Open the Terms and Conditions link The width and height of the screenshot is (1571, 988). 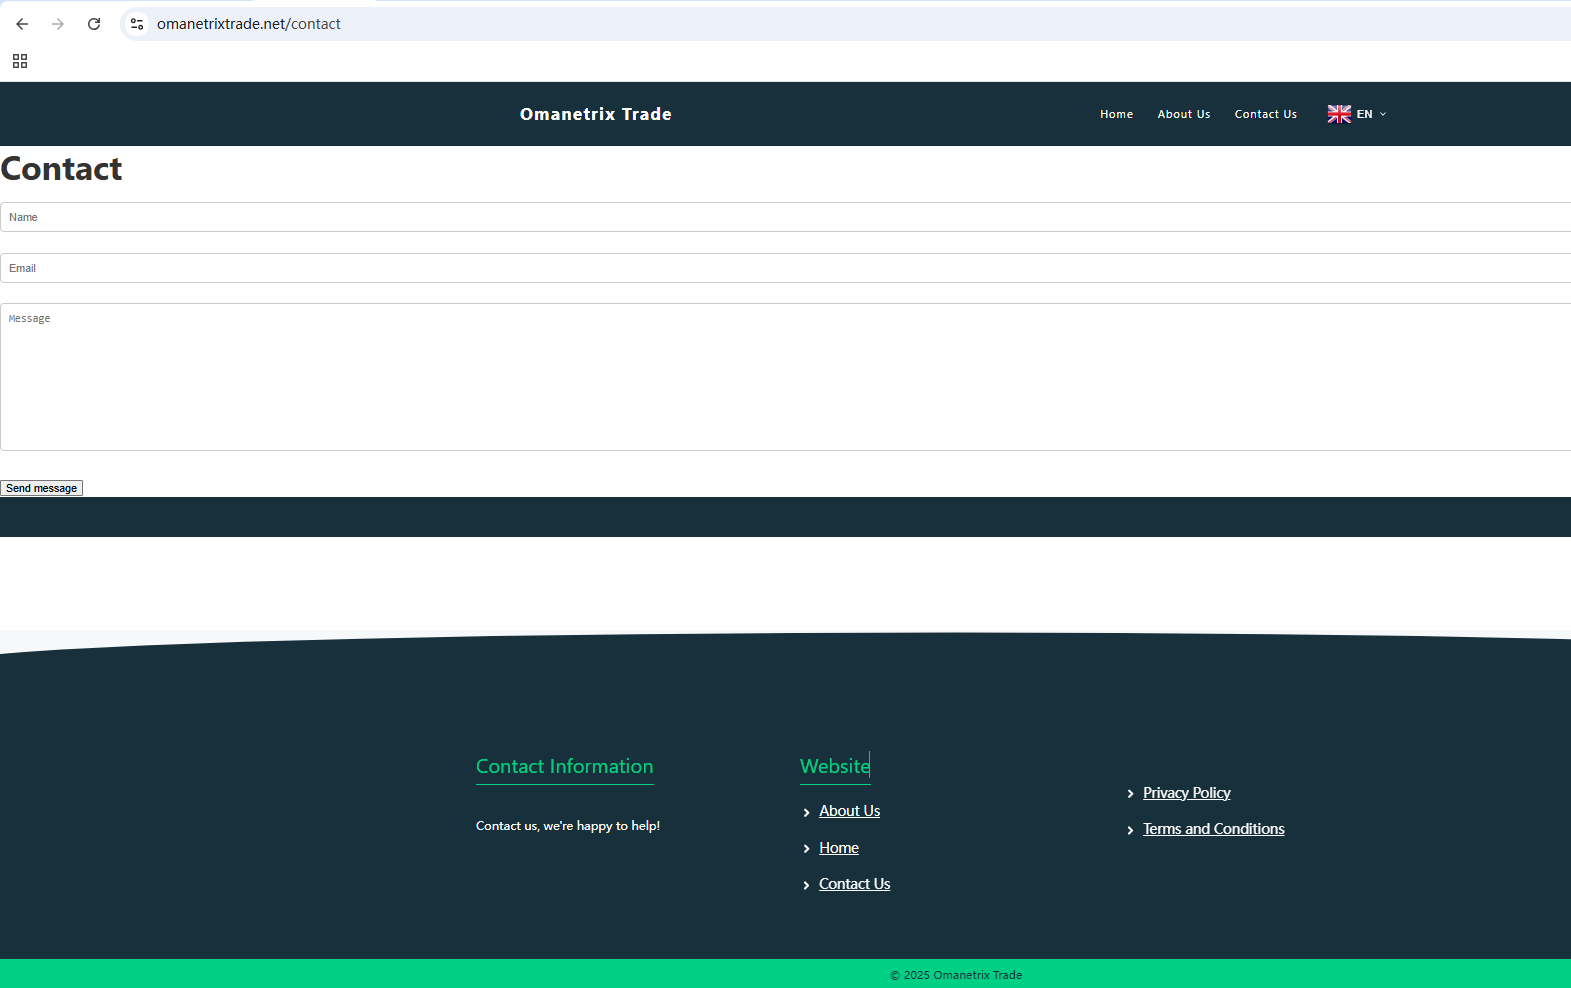[x=1213, y=829]
